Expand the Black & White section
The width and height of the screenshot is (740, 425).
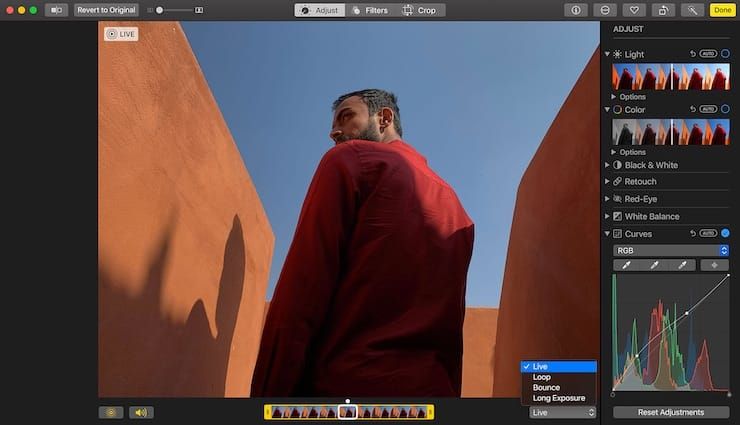607,165
